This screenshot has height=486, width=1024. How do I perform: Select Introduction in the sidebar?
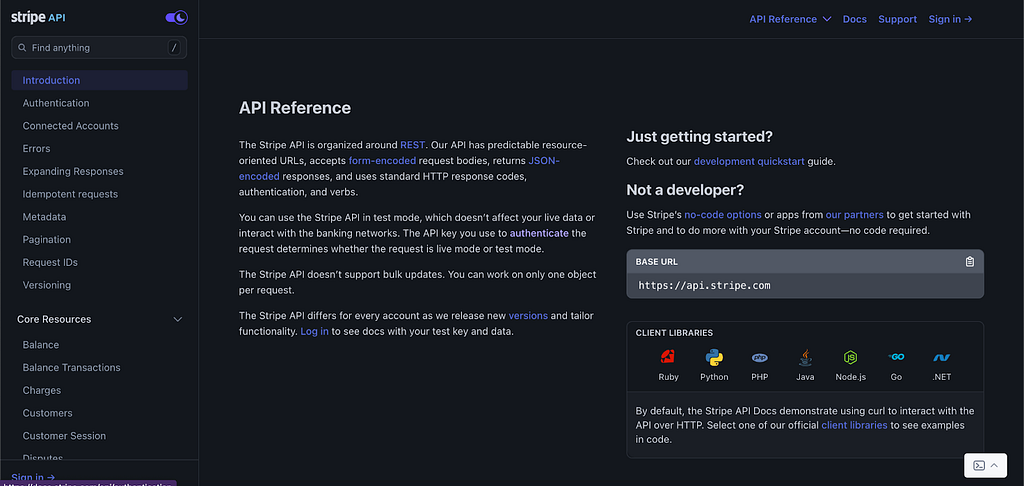(99, 80)
